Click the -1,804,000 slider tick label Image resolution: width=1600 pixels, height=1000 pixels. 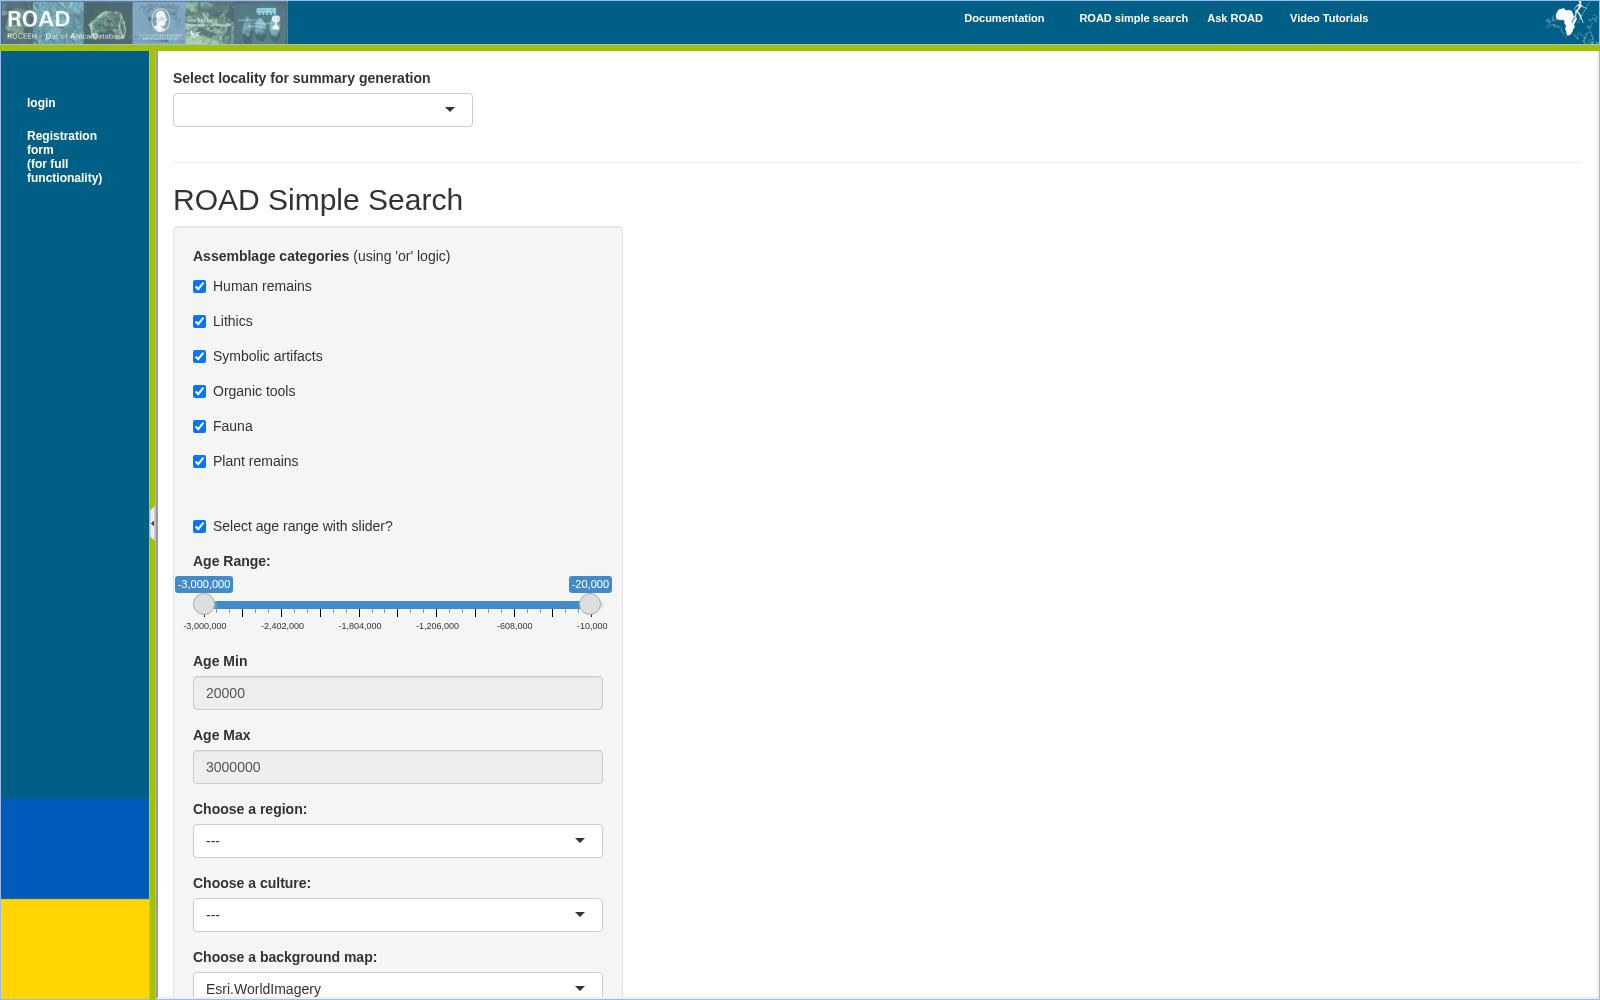[360, 626]
